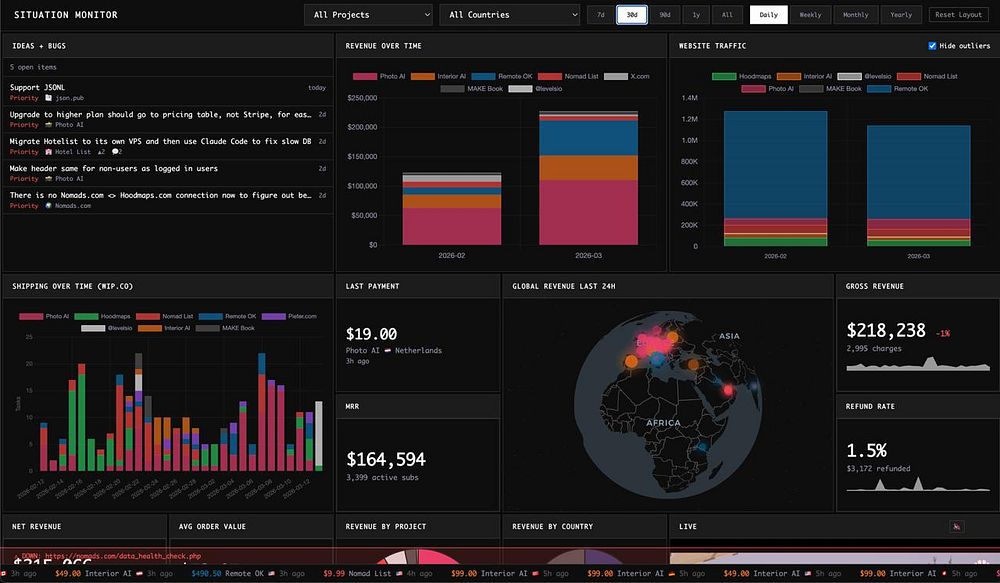
Task: Click the All Countries dropdown chevron arrow
Action: pyautogui.click(x=574, y=15)
